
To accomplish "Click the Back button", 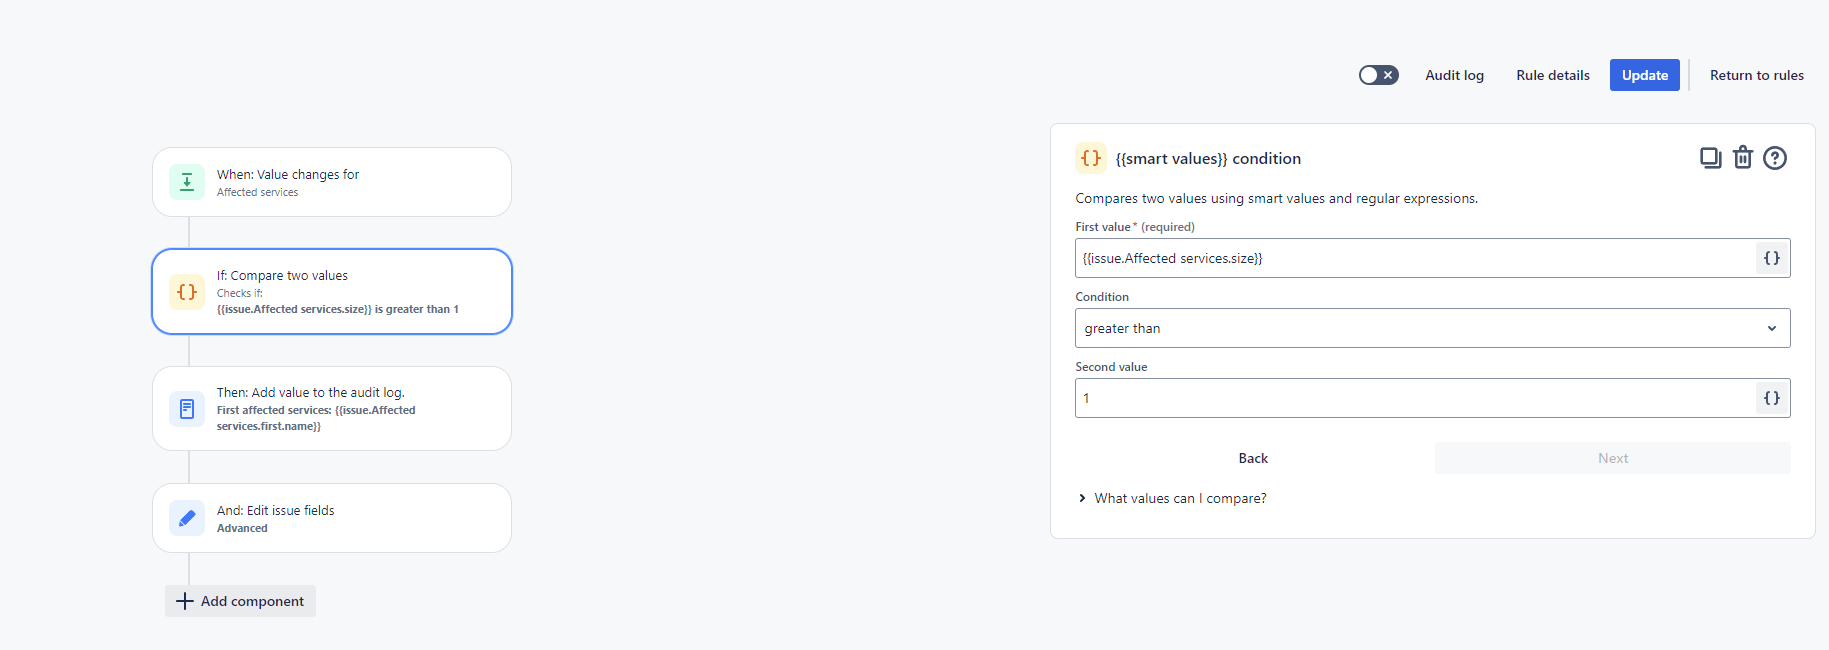I will (1253, 458).
